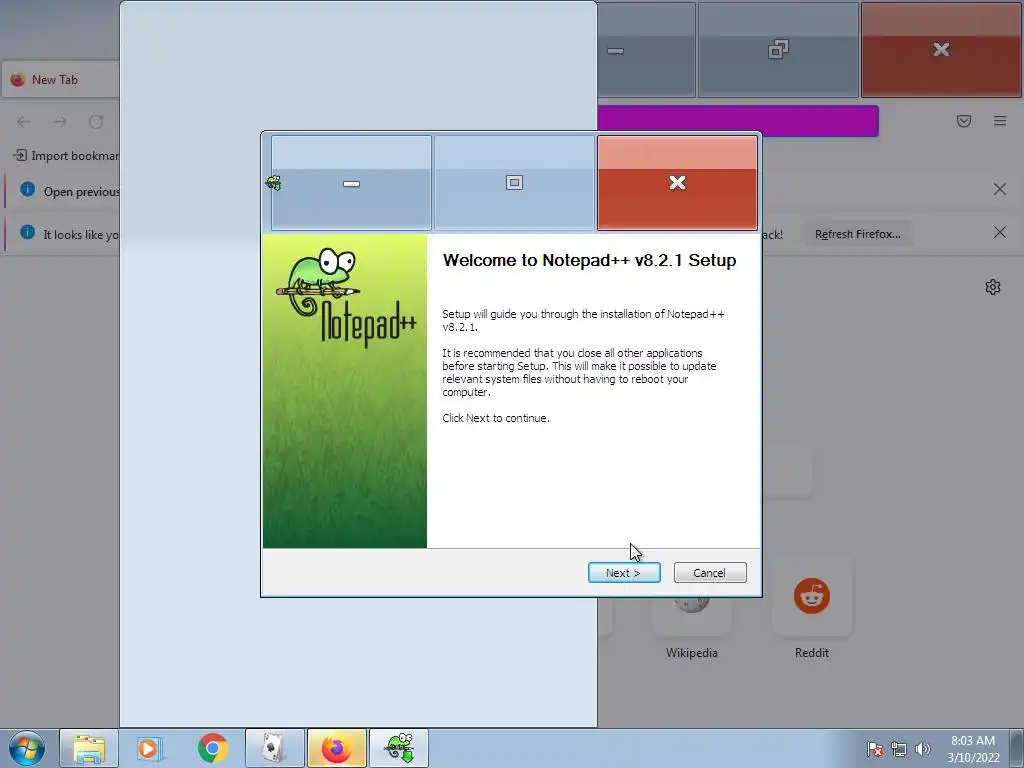Screen dimensions: 1024x768
Task: Open the Reddit shortcut tile
Action: (x=812, y=596)
